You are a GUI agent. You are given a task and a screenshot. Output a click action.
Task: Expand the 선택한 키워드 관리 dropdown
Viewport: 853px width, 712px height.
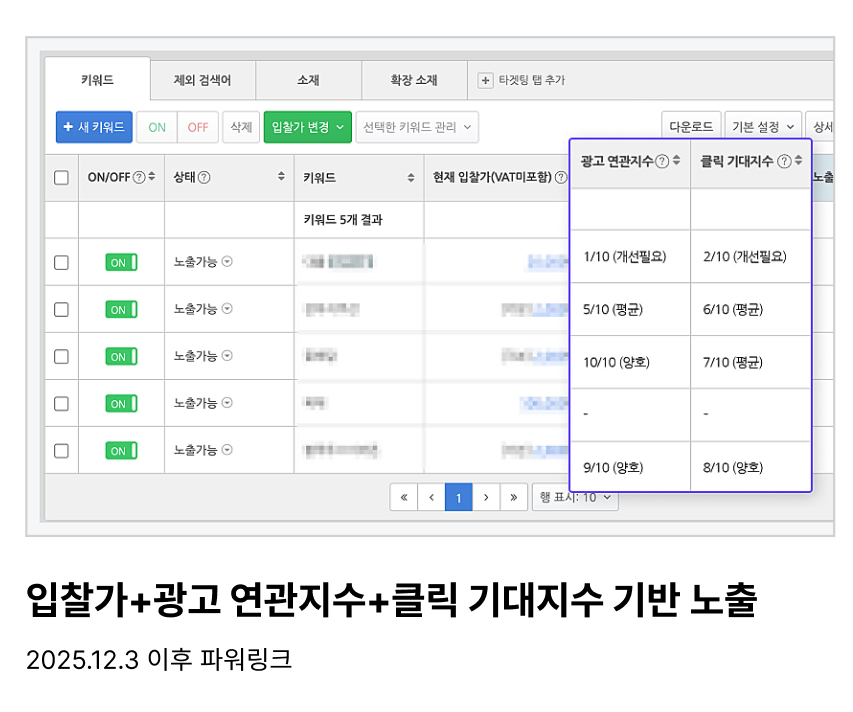point(417,127)
